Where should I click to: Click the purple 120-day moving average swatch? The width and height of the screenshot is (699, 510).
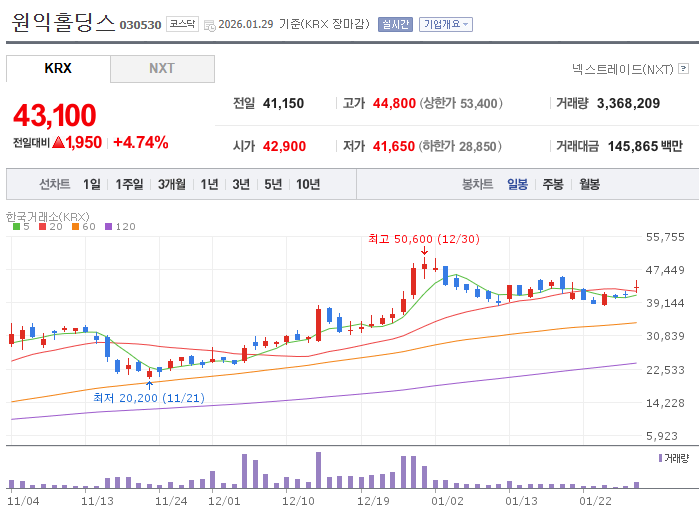108,226
